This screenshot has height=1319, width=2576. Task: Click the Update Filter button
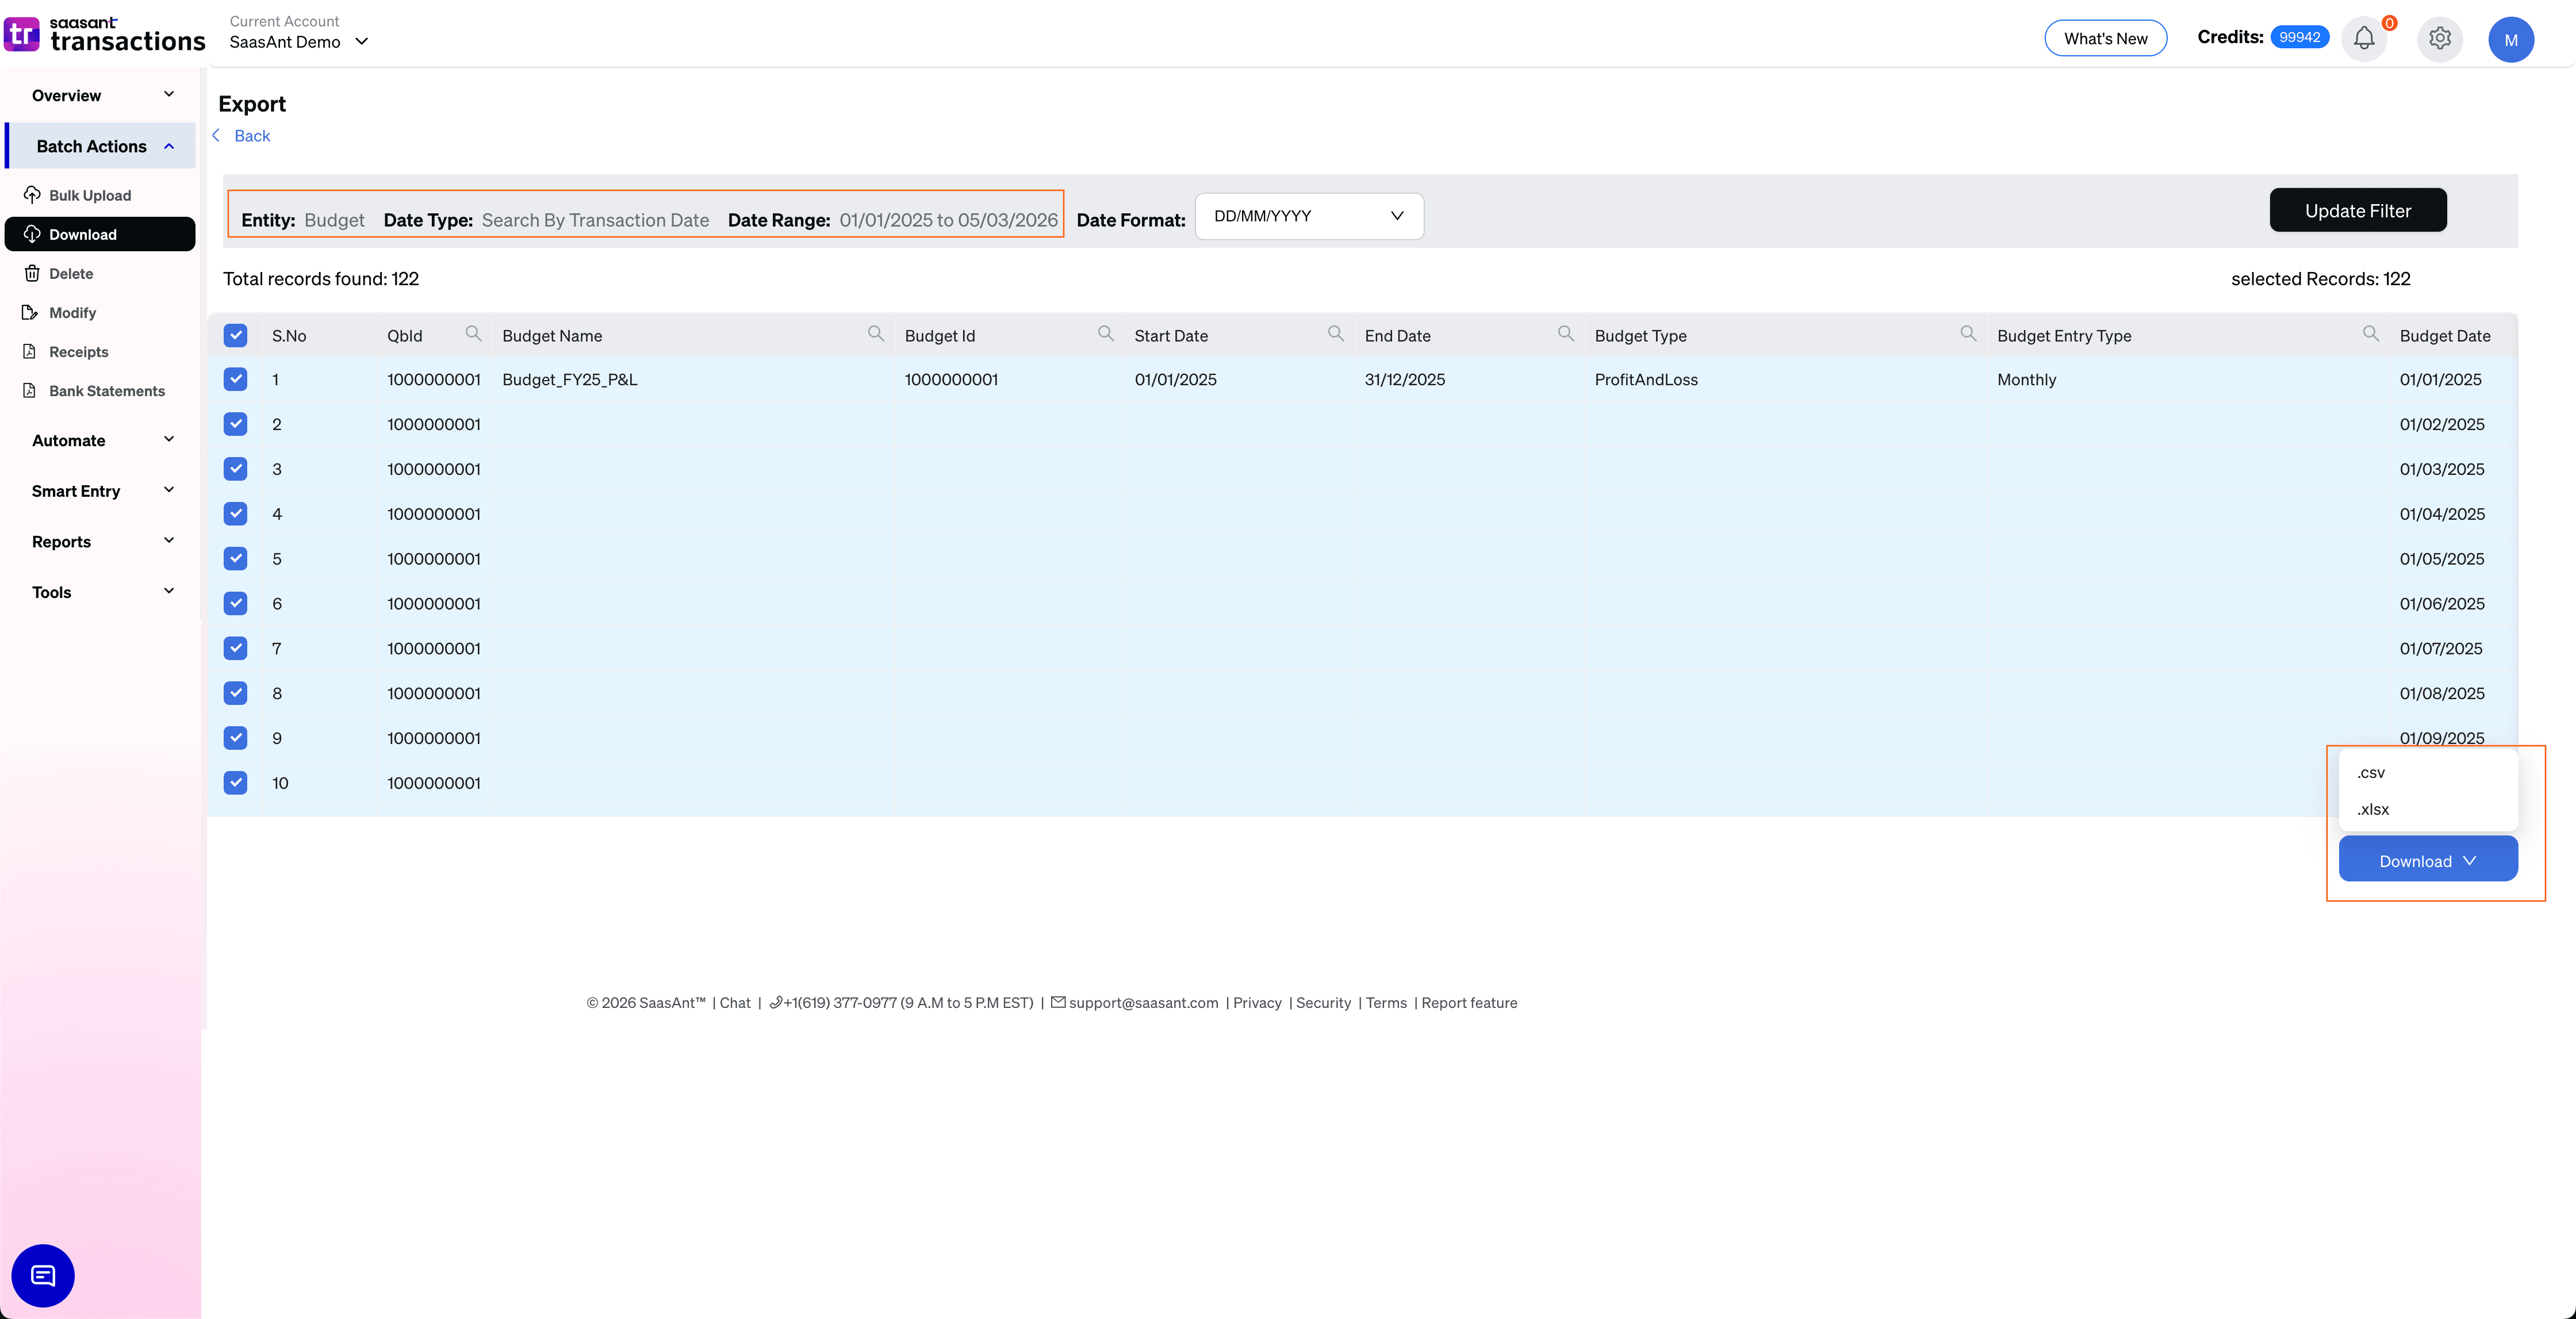(2358, 210)
